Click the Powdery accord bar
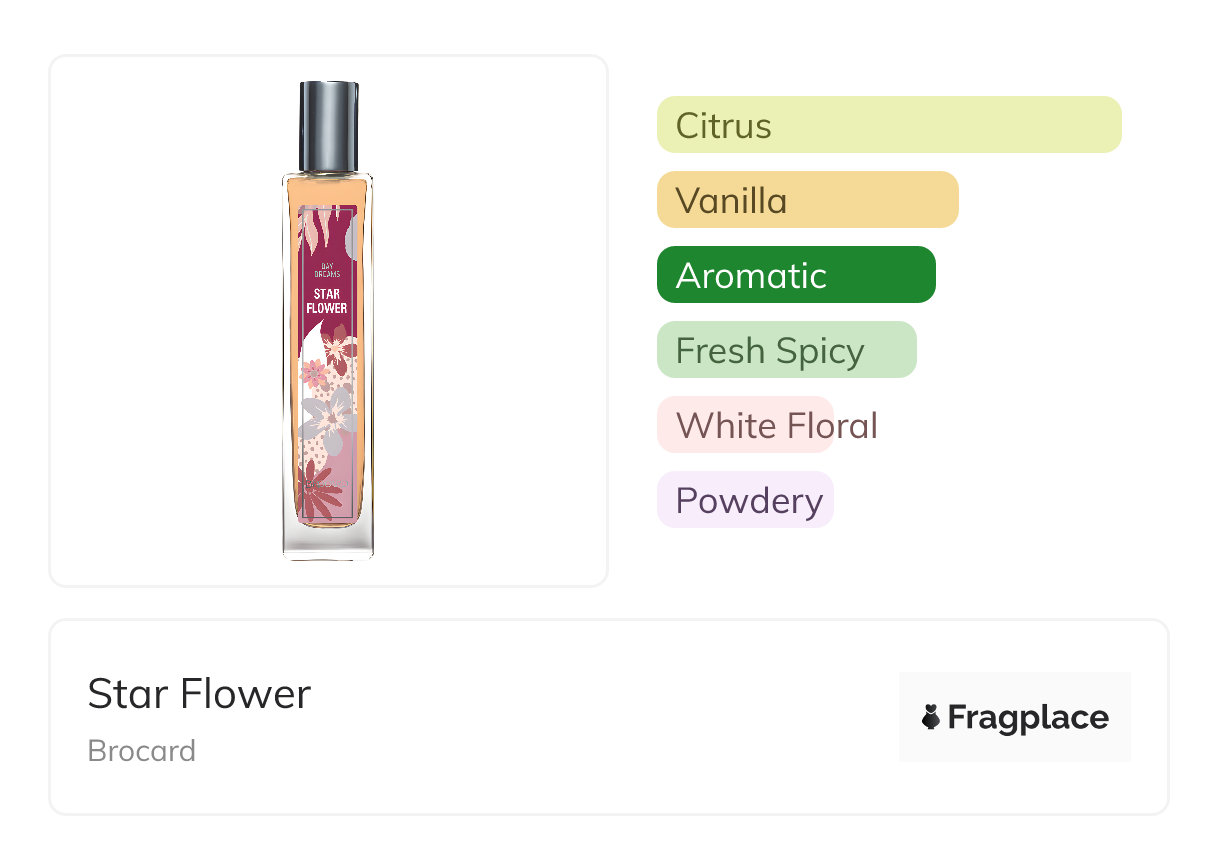 pyautogui.click(x=745, y=500)
